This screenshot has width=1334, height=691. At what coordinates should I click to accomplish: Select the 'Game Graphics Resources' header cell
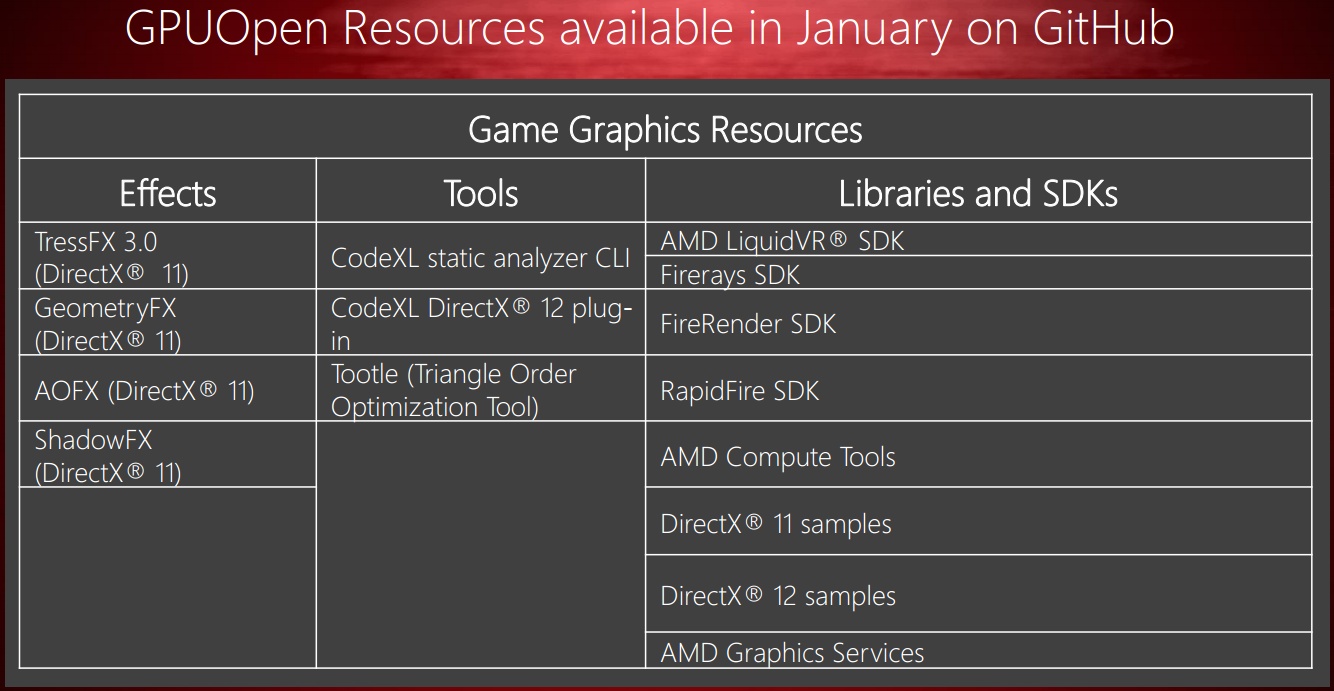[x=665, y=127]
